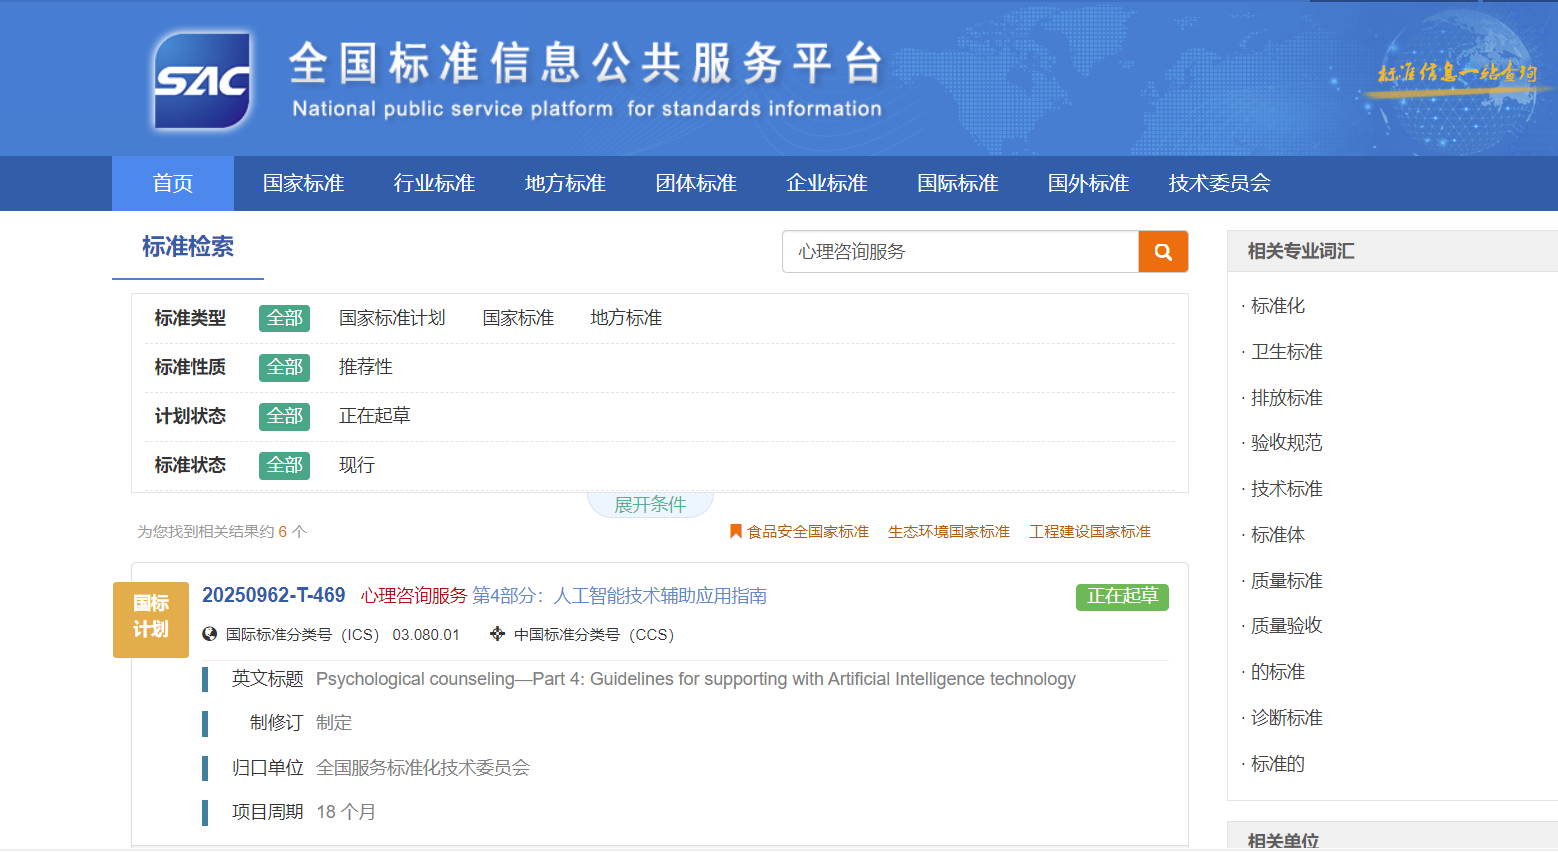Open the 国家标准 navigation menu
This screenshot has height=852, width=1558.
pyautogui.click(x=303, y=183)
